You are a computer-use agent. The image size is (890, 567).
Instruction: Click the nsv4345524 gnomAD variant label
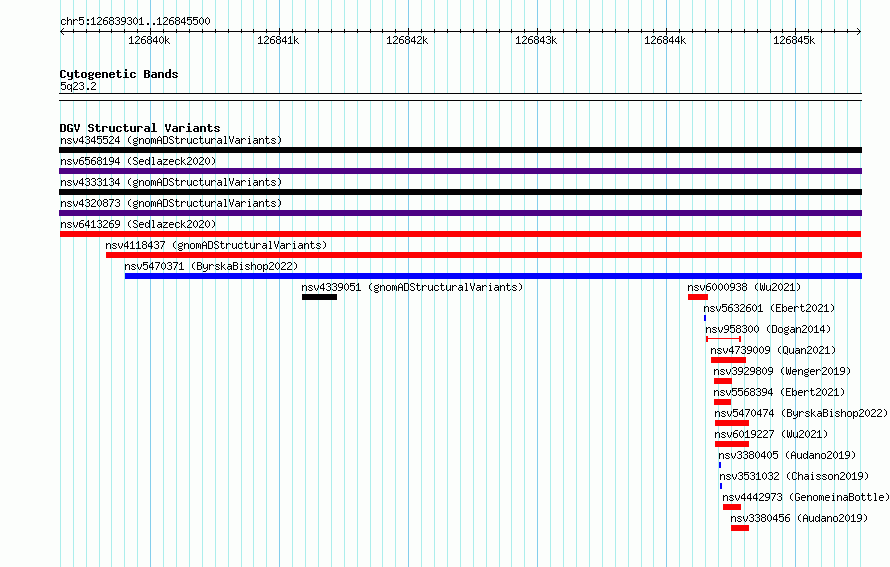(171, 140)
